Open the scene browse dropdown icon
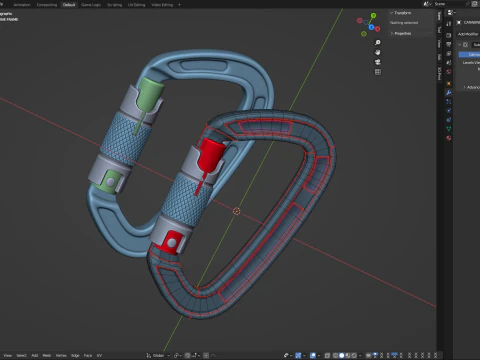Screen dimensions: 480x360 click(427, 4)
